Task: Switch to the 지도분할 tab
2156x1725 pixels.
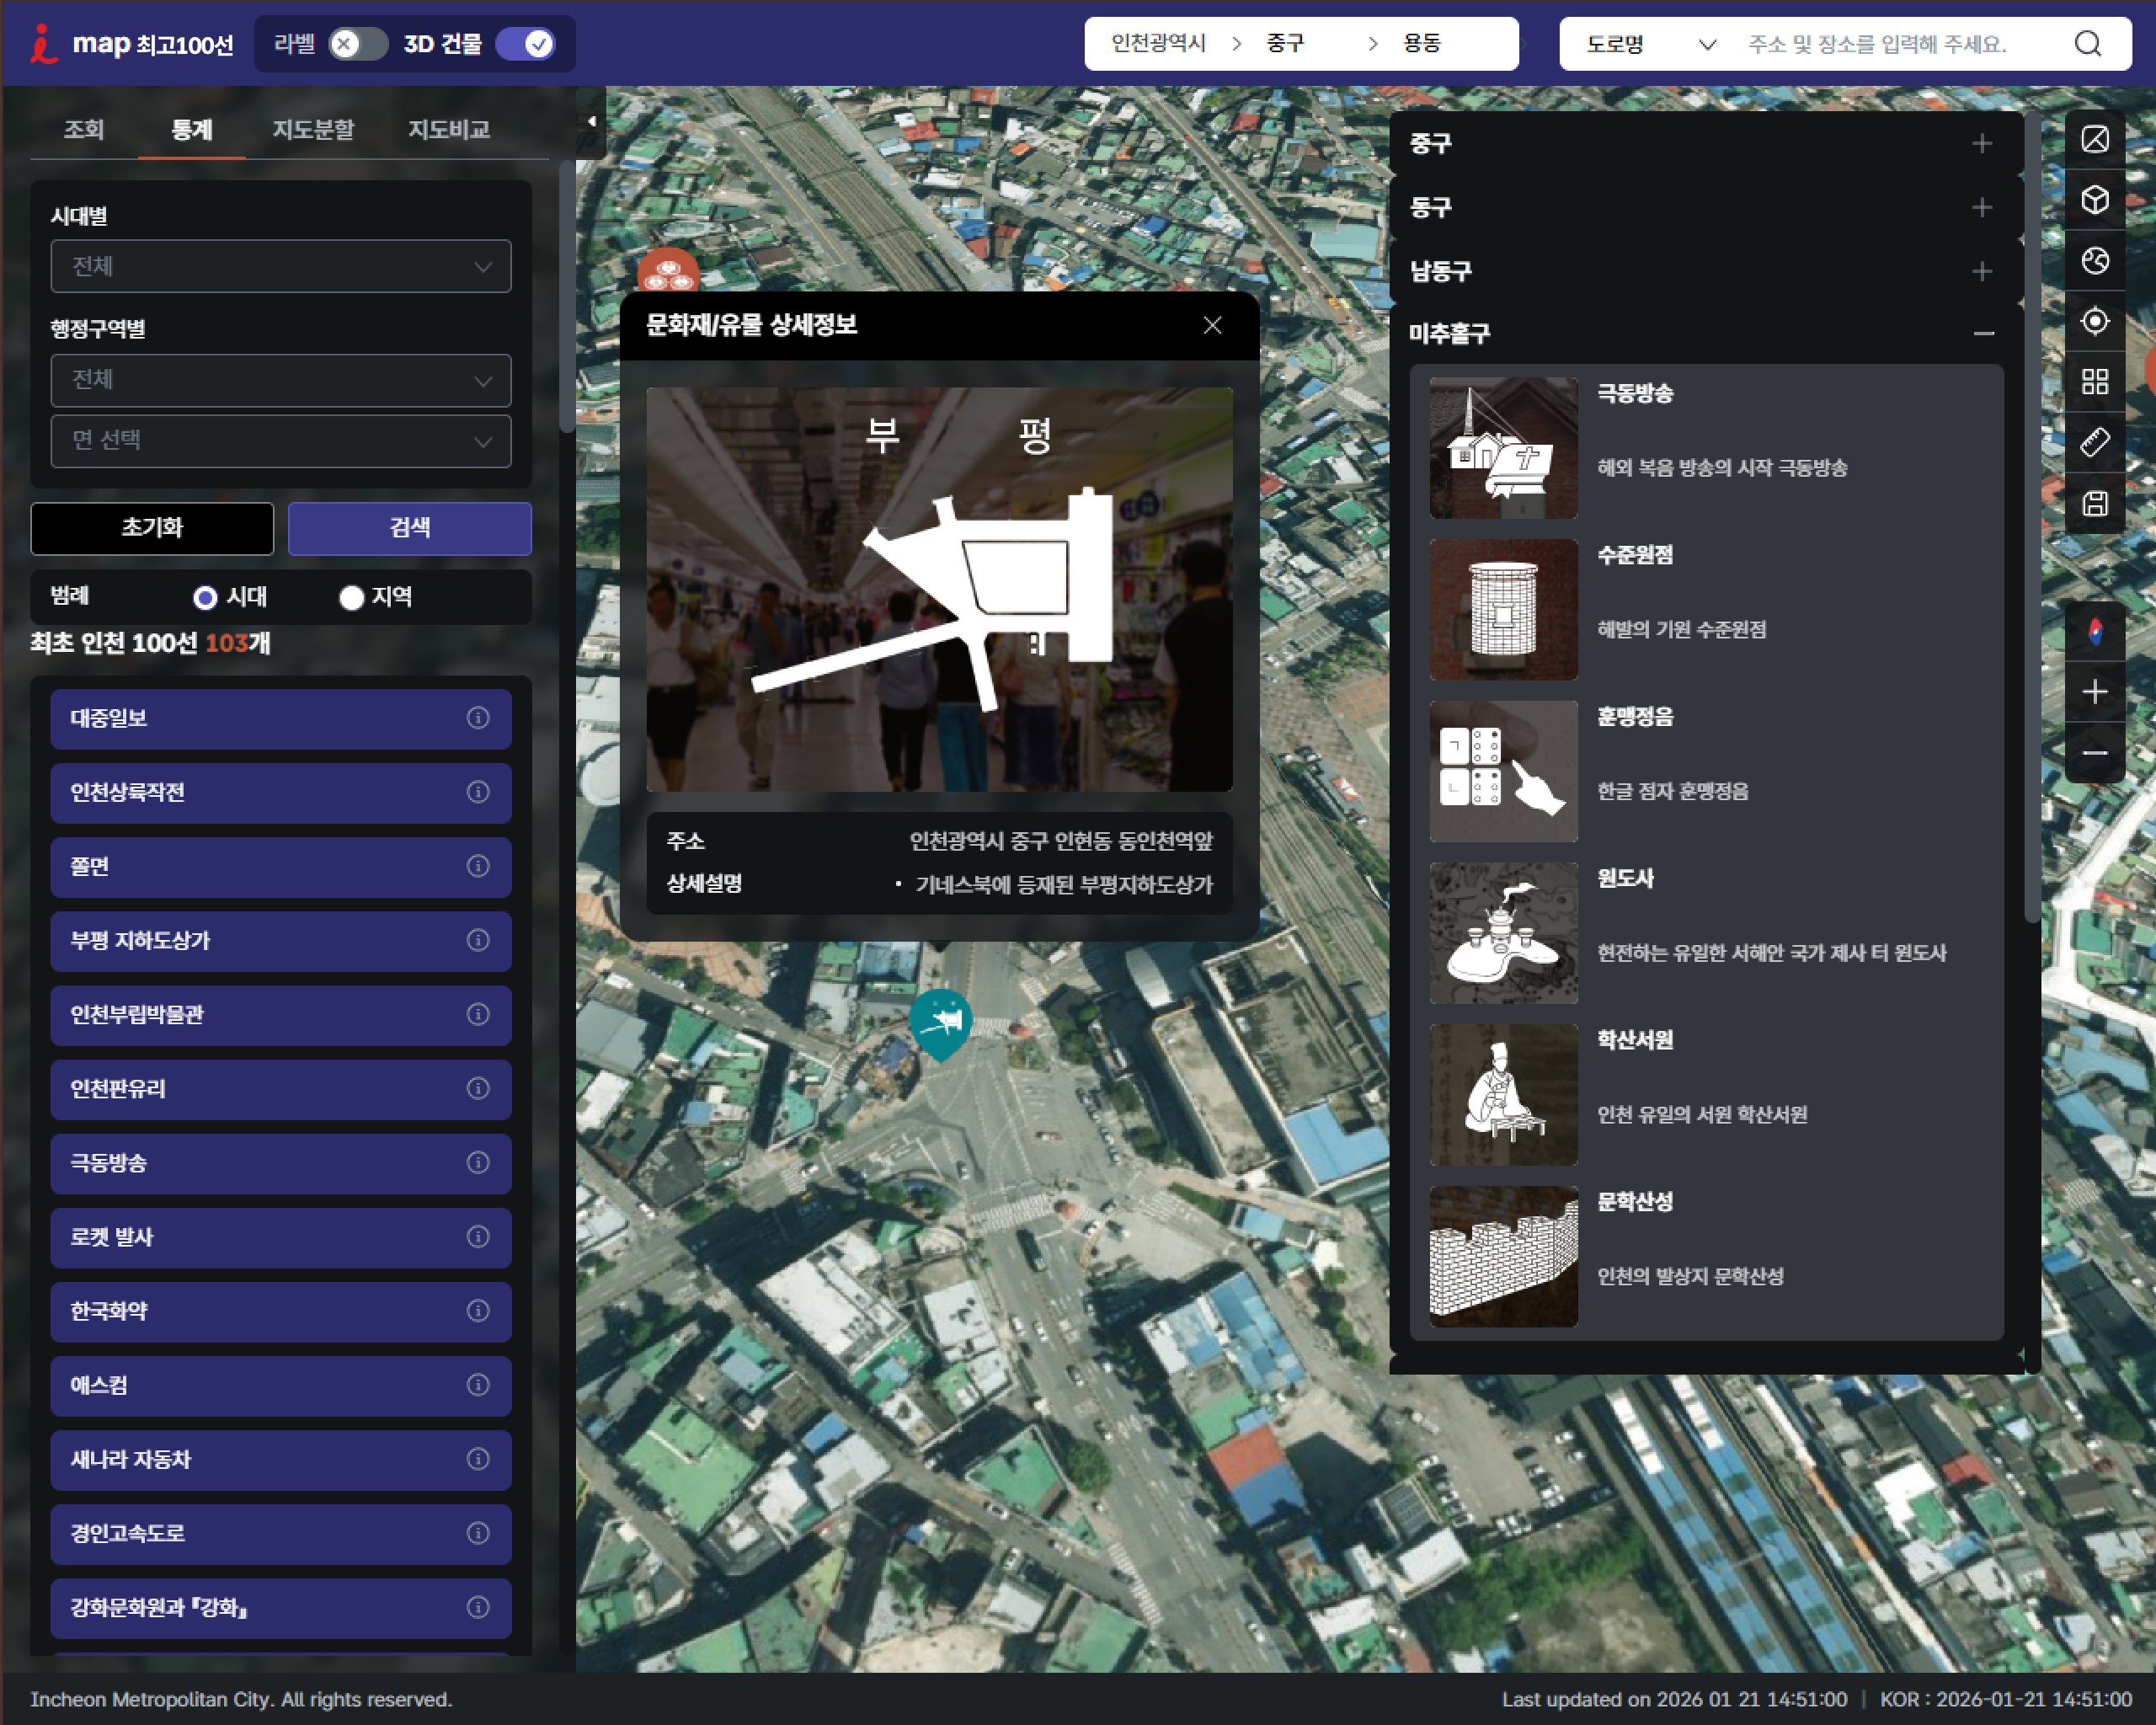Action: point(313,129)
